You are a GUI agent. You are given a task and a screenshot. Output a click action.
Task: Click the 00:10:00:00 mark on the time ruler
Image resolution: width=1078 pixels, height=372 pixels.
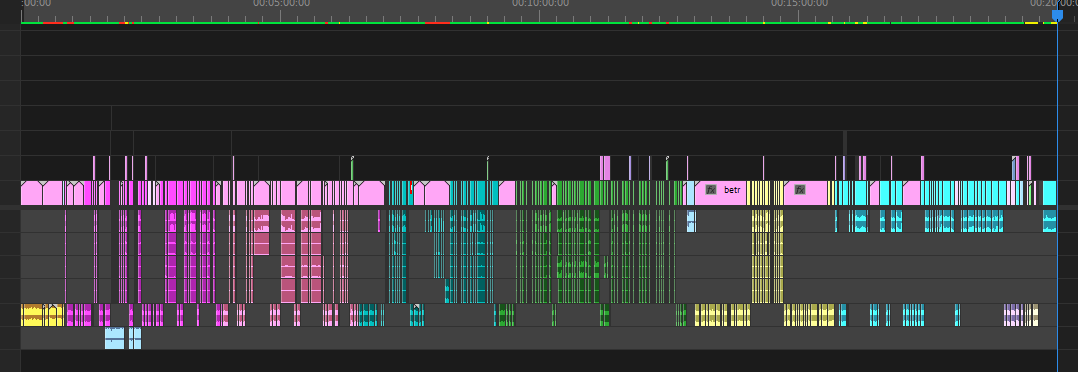pyautogui.click(x=540, y=3)
